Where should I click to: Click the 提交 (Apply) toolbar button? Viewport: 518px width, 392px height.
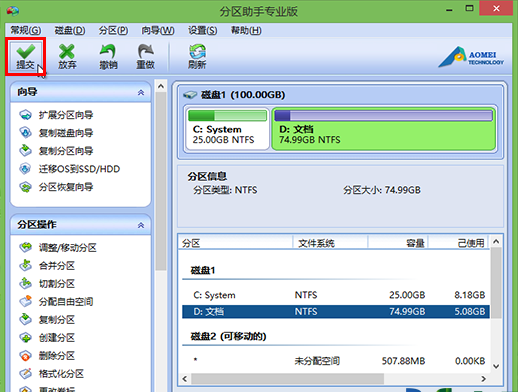(25, 56)
